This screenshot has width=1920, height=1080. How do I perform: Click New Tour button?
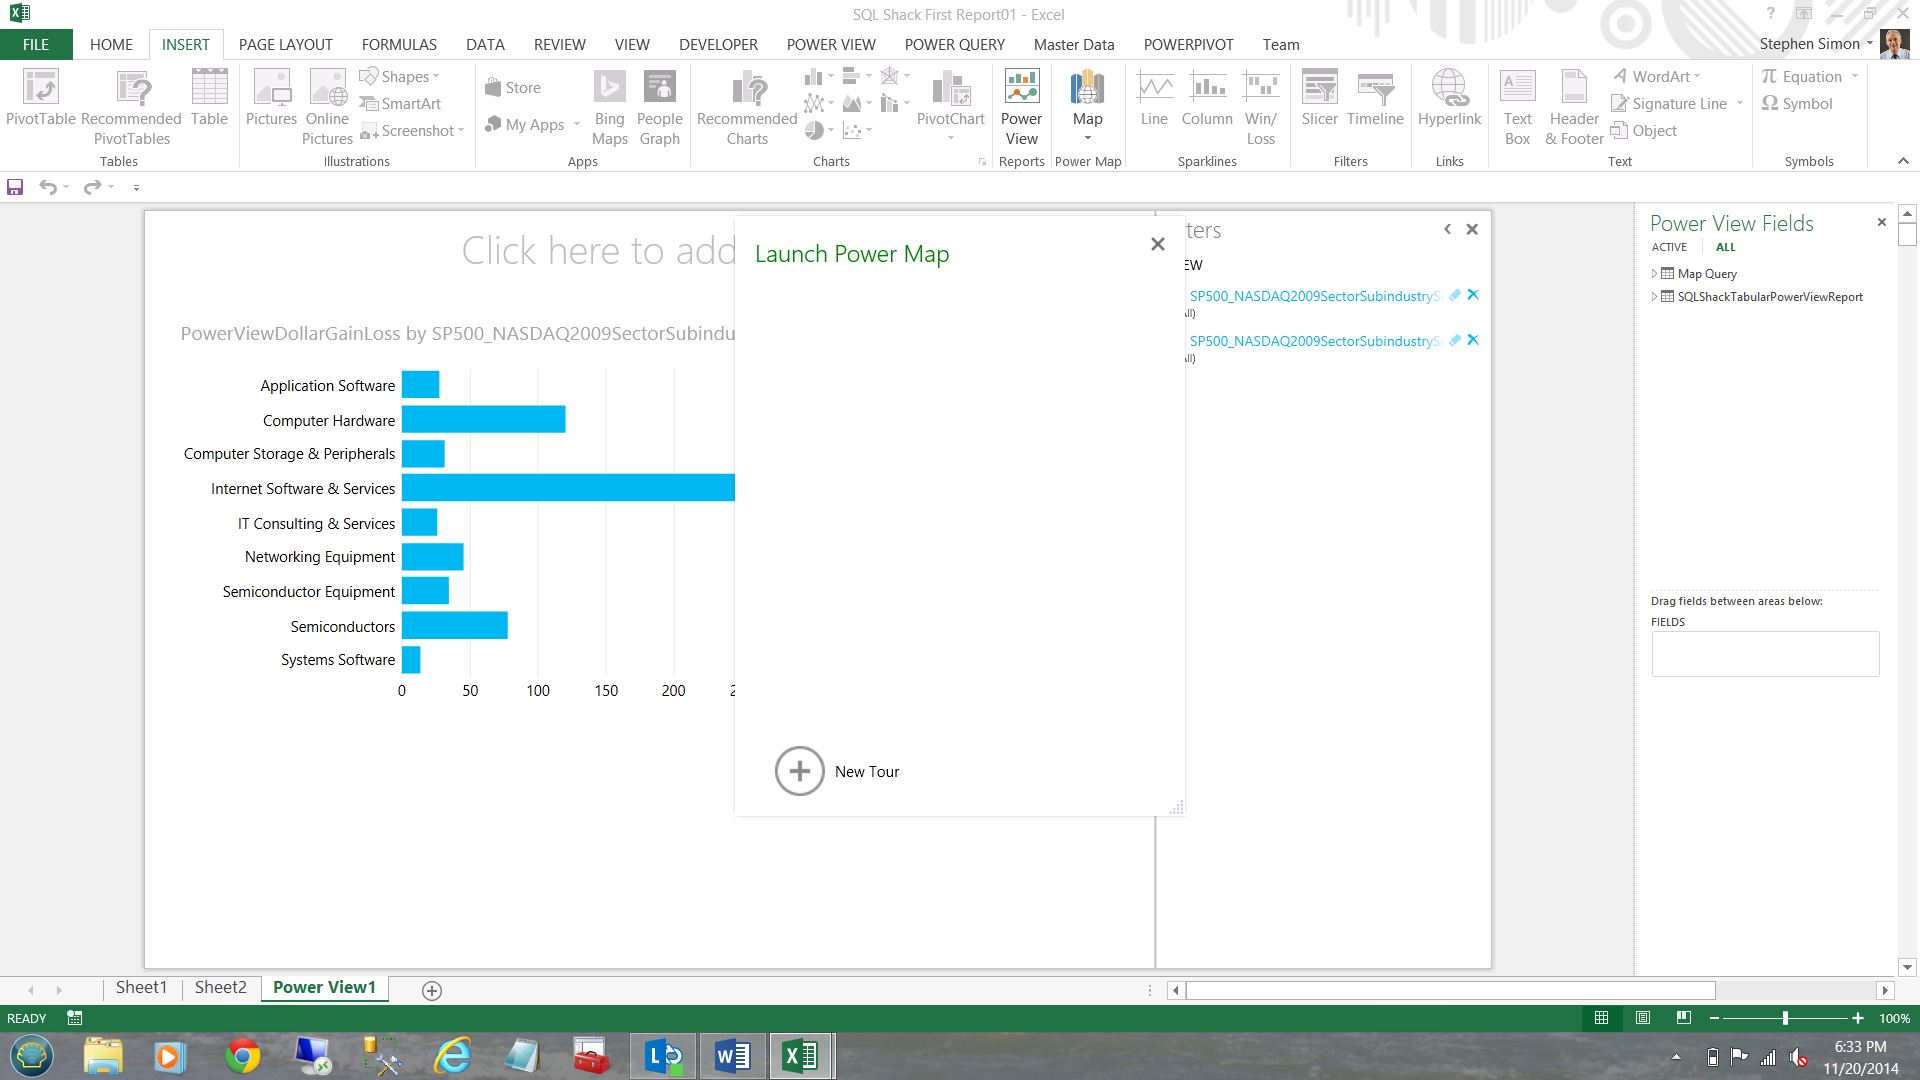(800, 771)
